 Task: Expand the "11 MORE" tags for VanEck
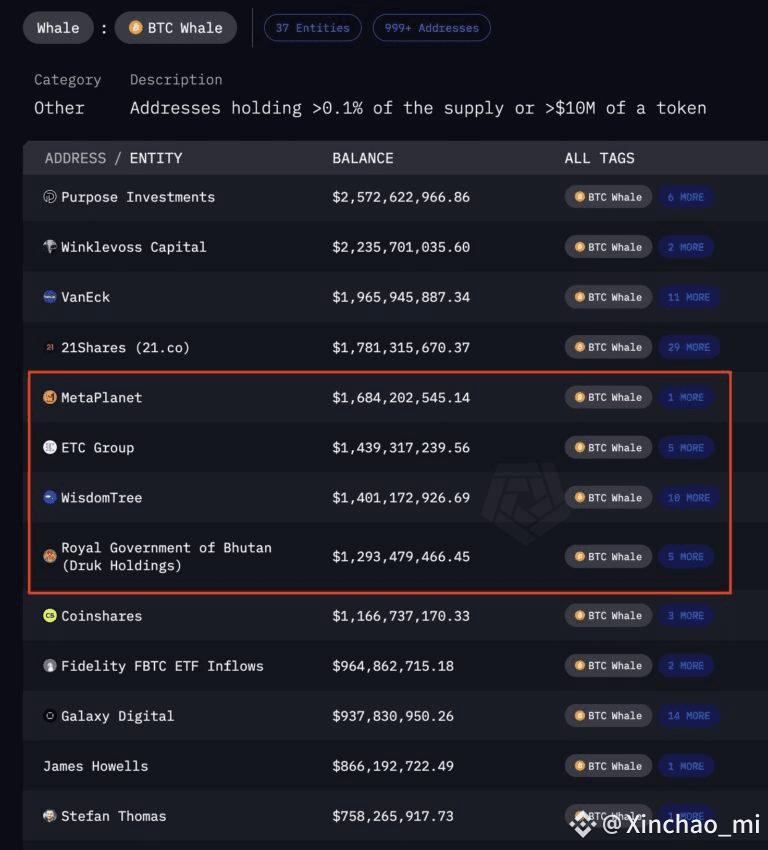point(688,297)
